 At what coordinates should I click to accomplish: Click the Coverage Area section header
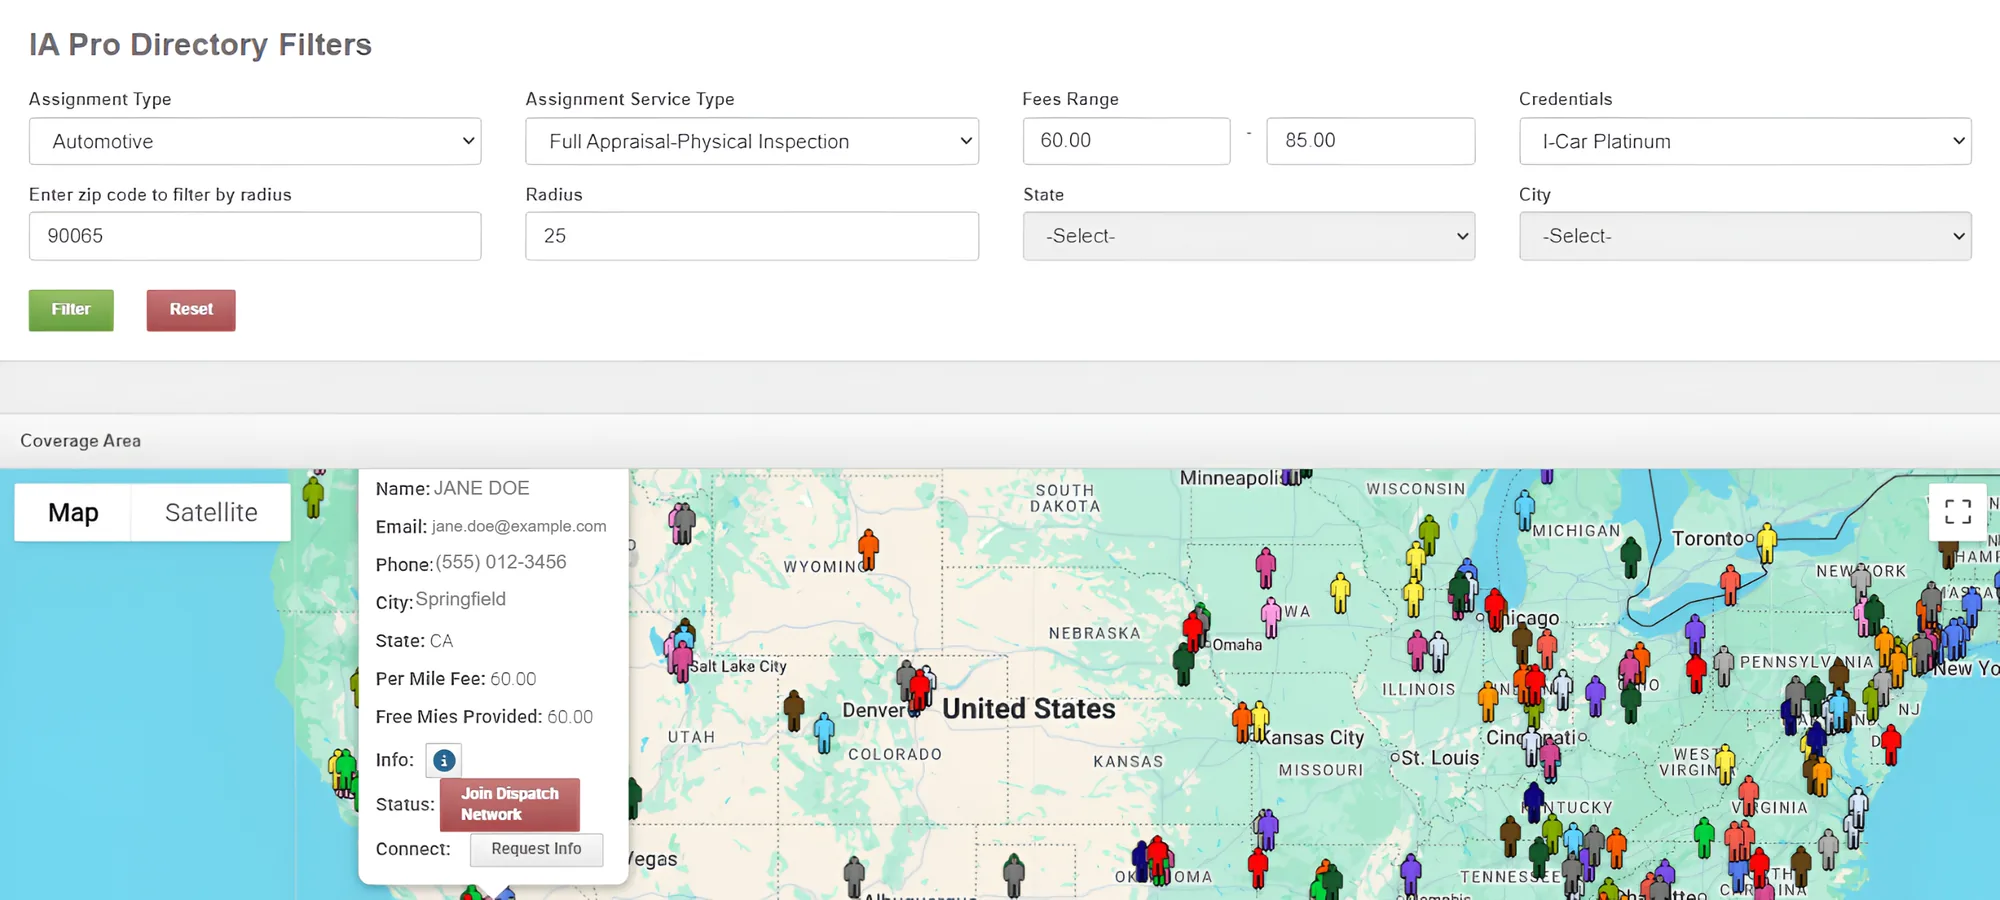click(81, 441)
